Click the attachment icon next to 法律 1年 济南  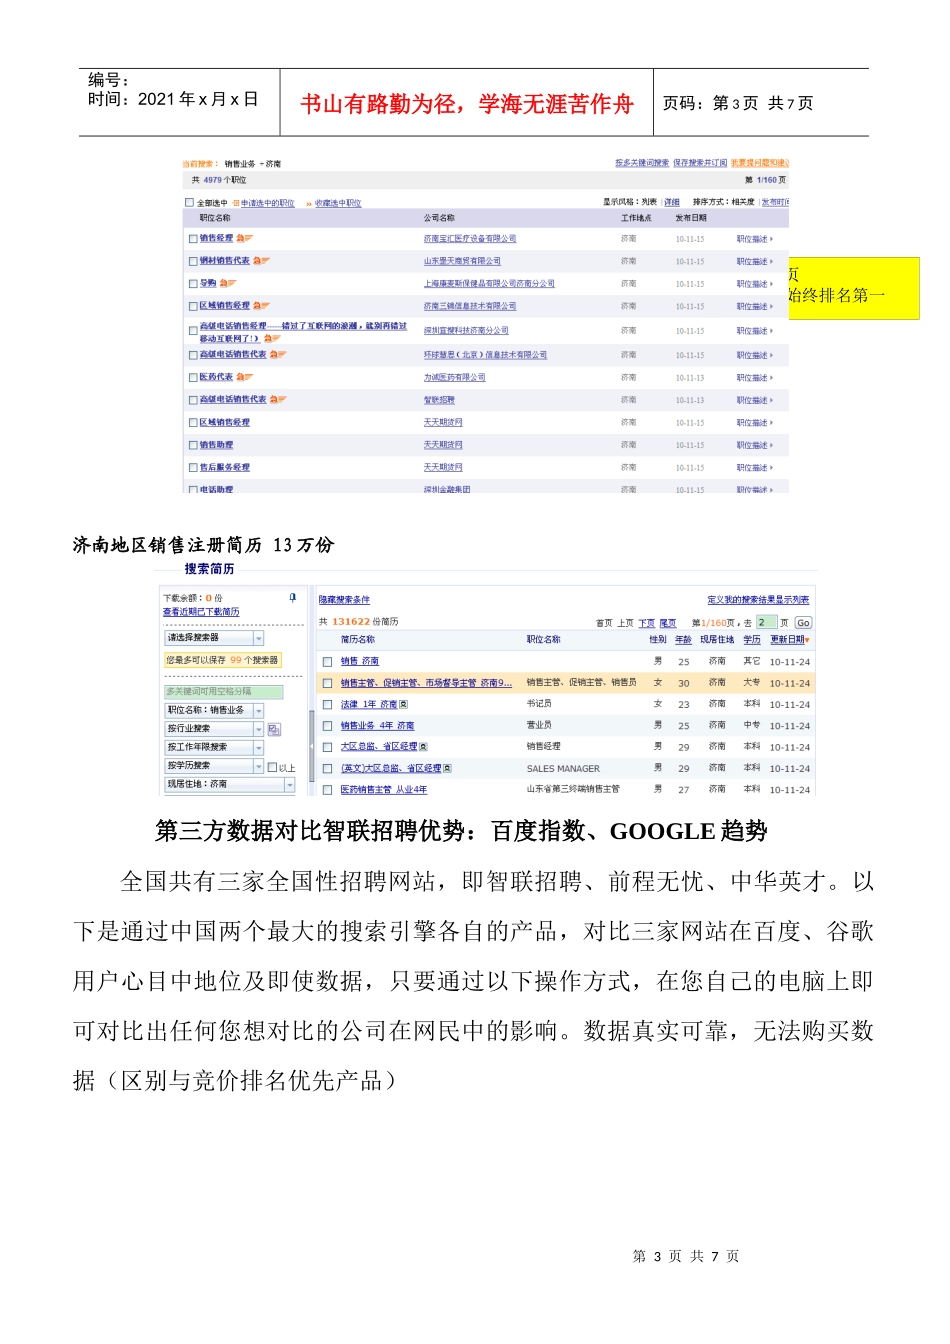pos(403,705)
